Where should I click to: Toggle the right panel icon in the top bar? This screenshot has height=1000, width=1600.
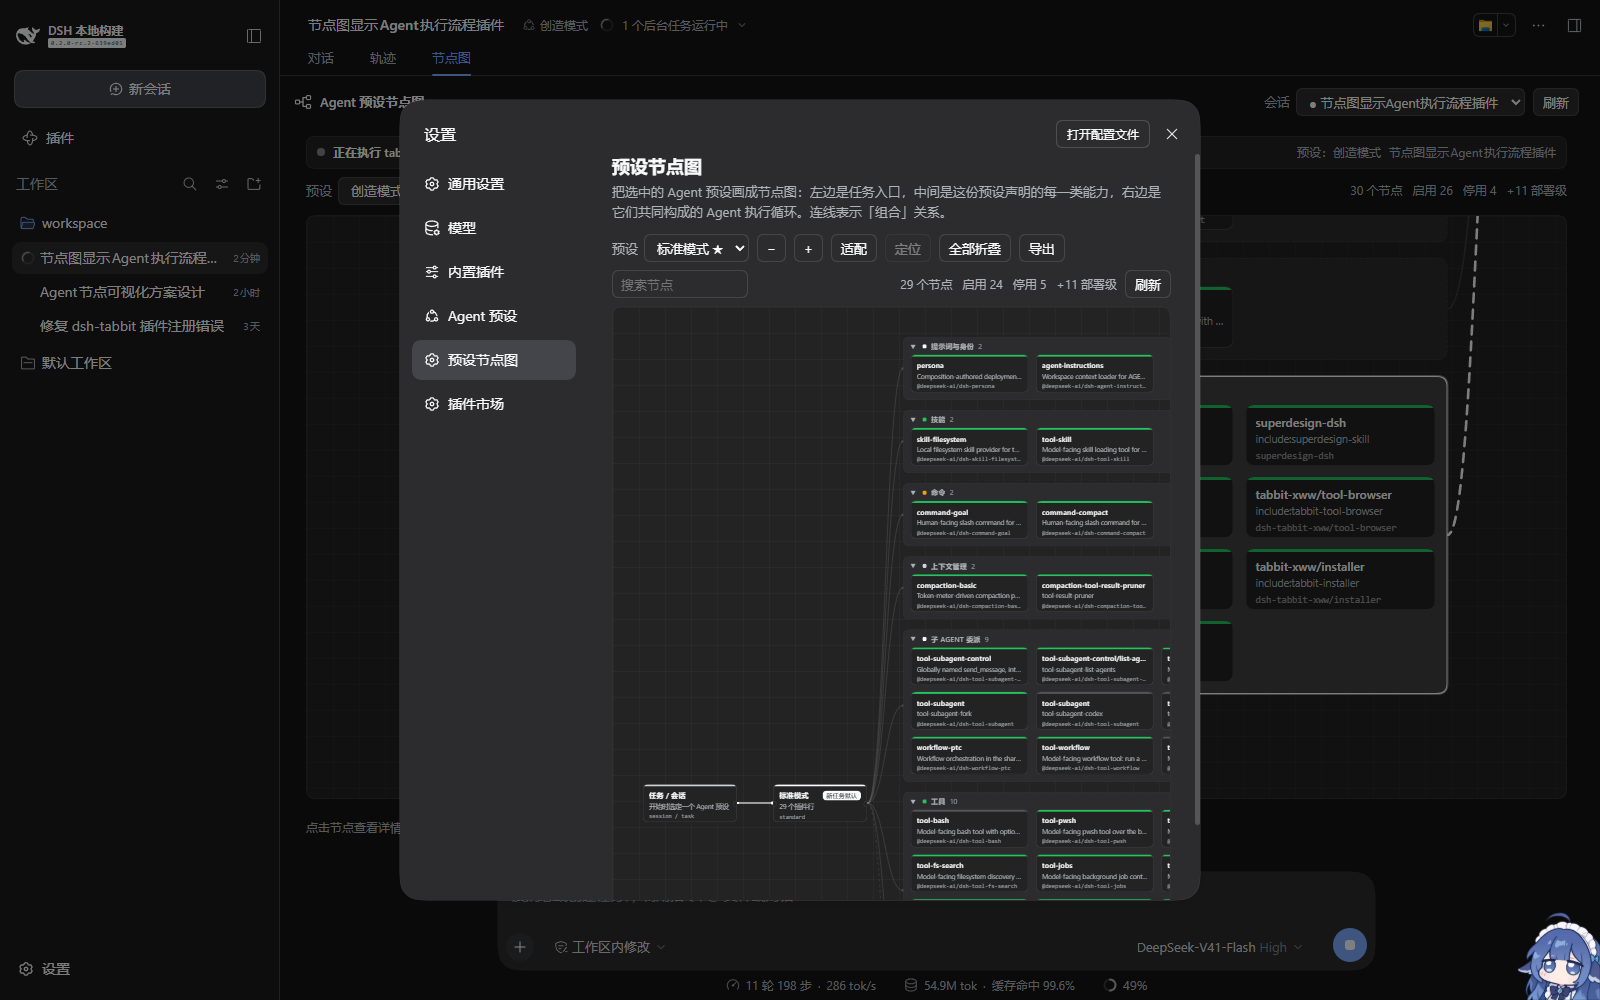(1574, 26)
